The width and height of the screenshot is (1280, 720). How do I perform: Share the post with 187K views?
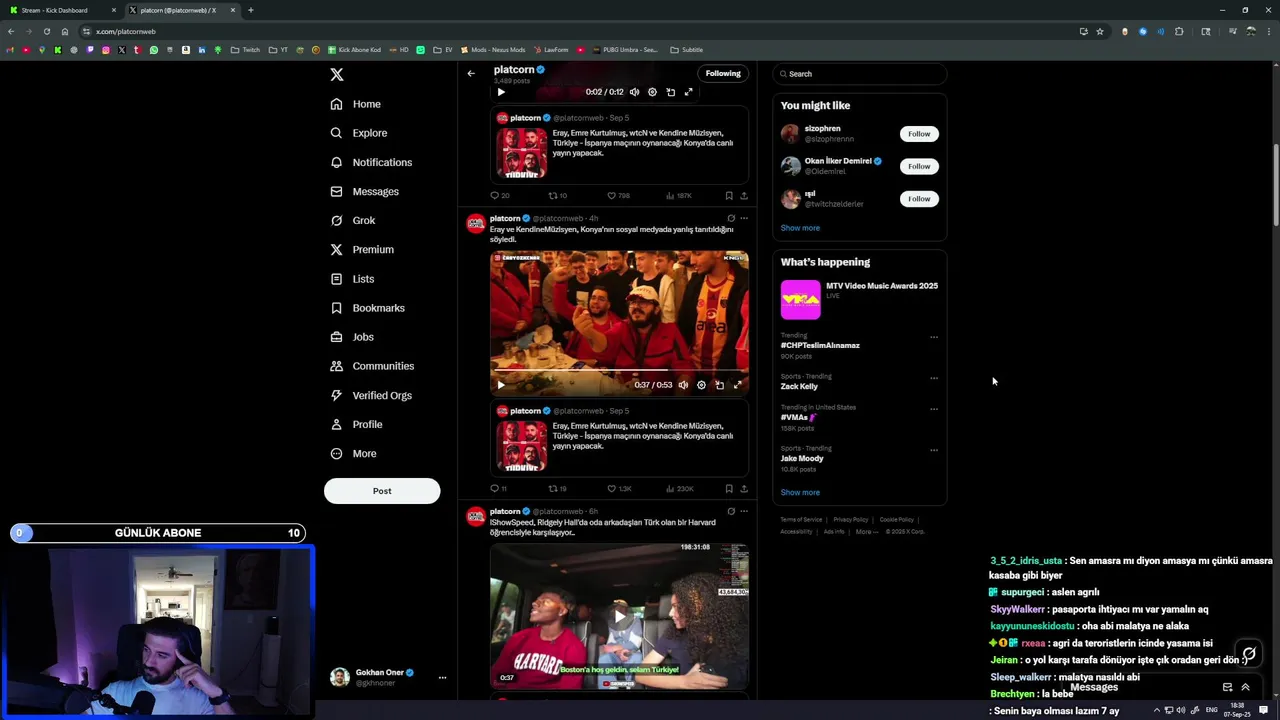point(744,196)
